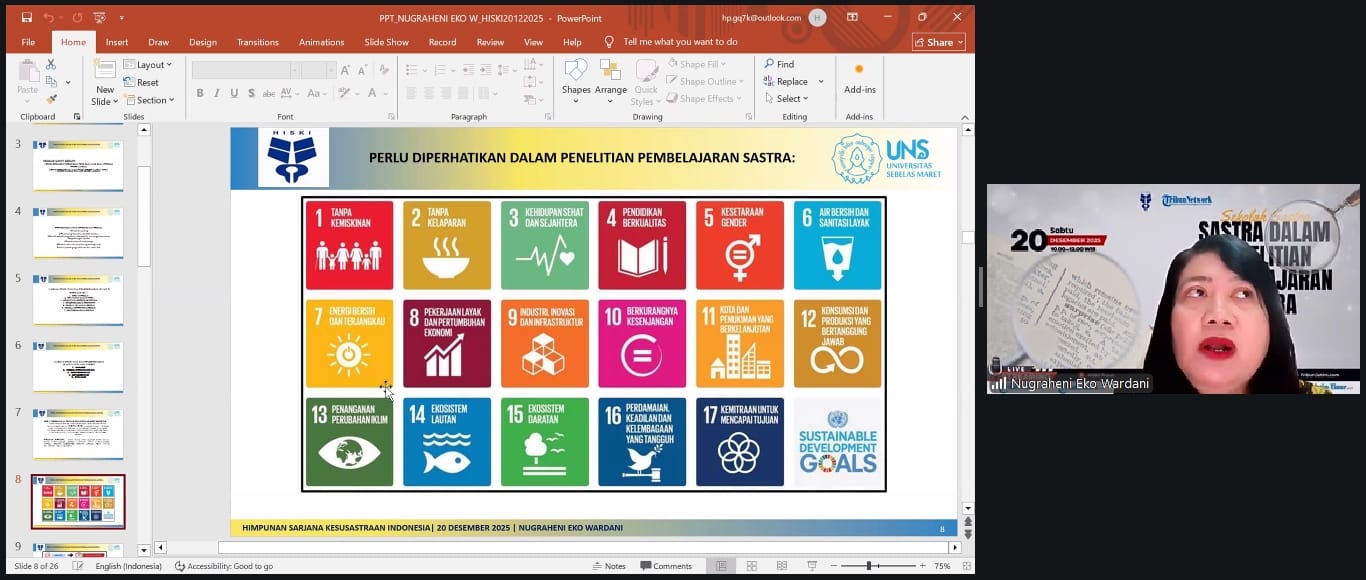Click the Cut scissors icon
This screenshot has width=1366, height=580.
click(x=51, y=64)
